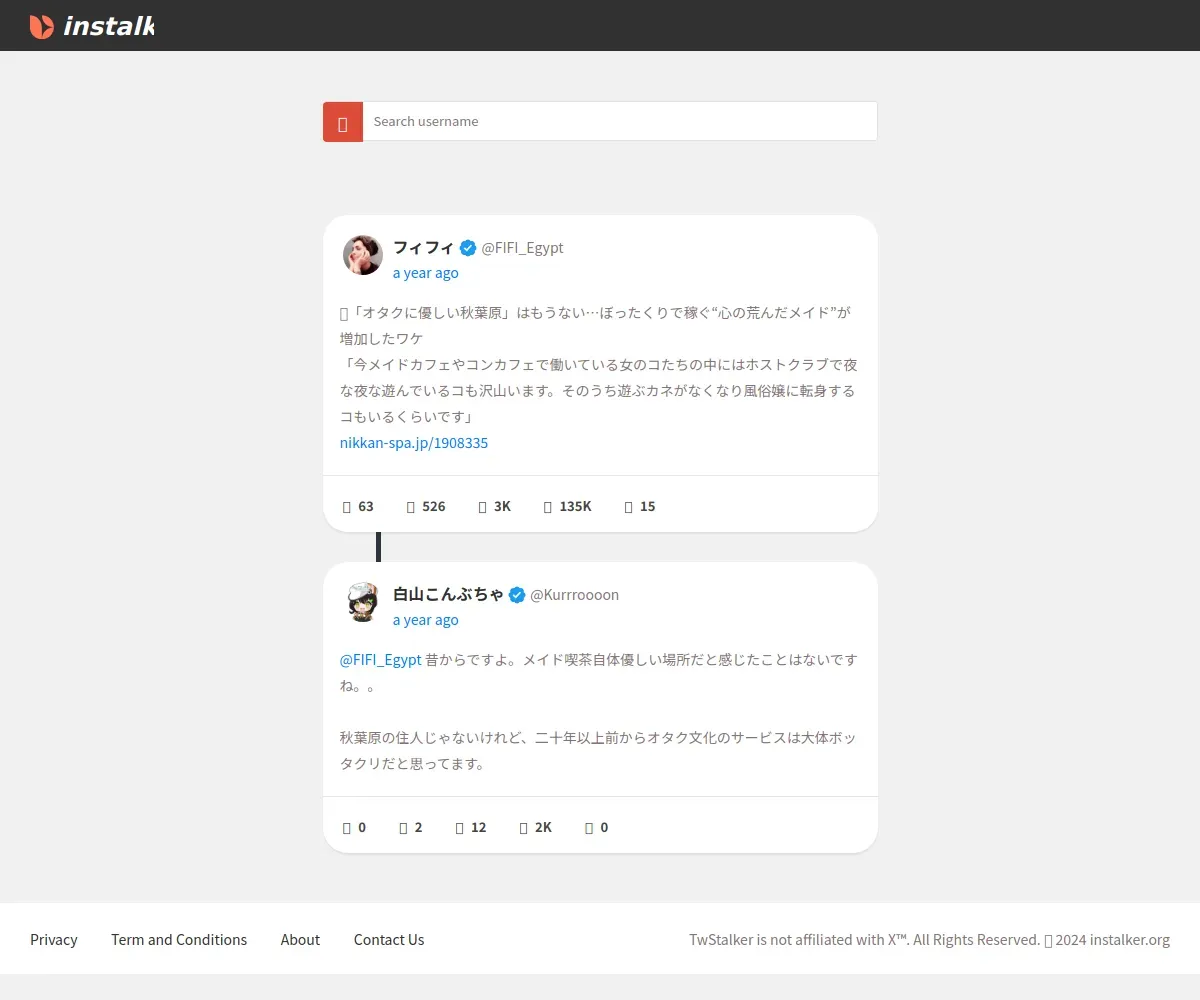Click @FIFI_Egypt mention in reply text
The height and width of the screenshot is (1000, 1200).
click(381, 660)
